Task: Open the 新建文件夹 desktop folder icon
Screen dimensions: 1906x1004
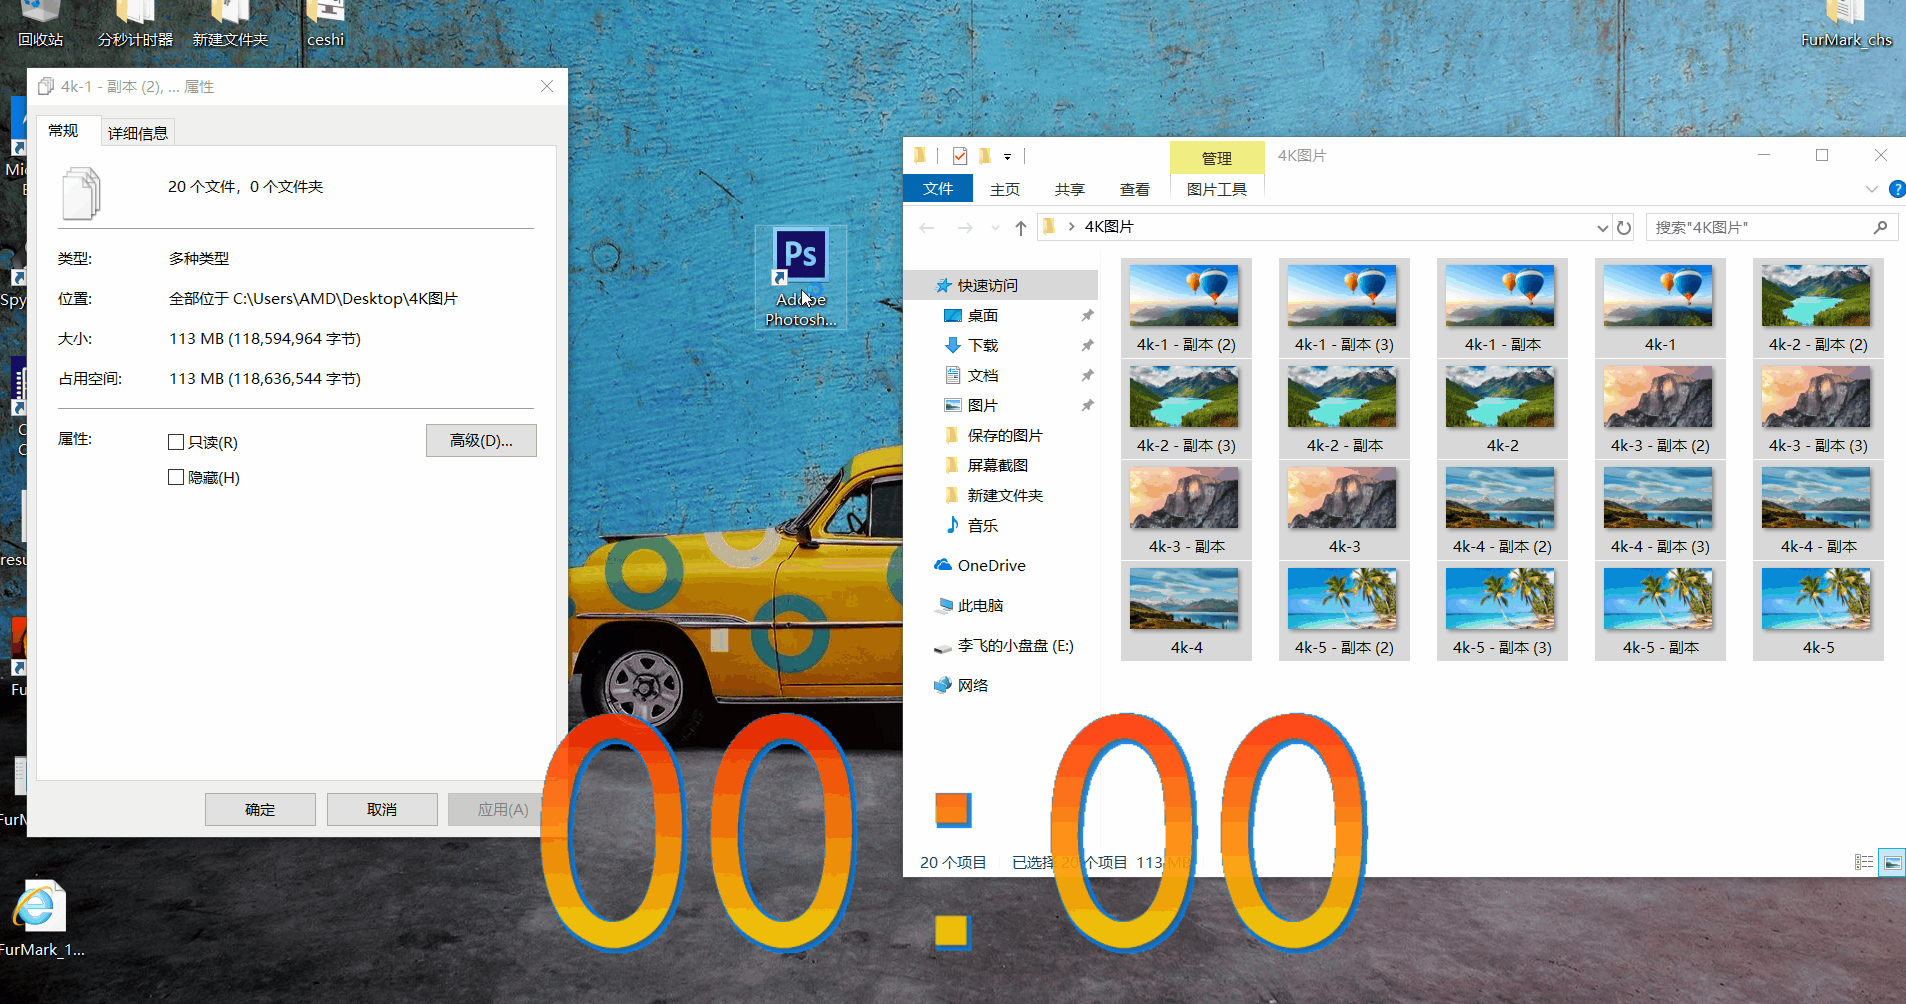Action: click(230, 24)
